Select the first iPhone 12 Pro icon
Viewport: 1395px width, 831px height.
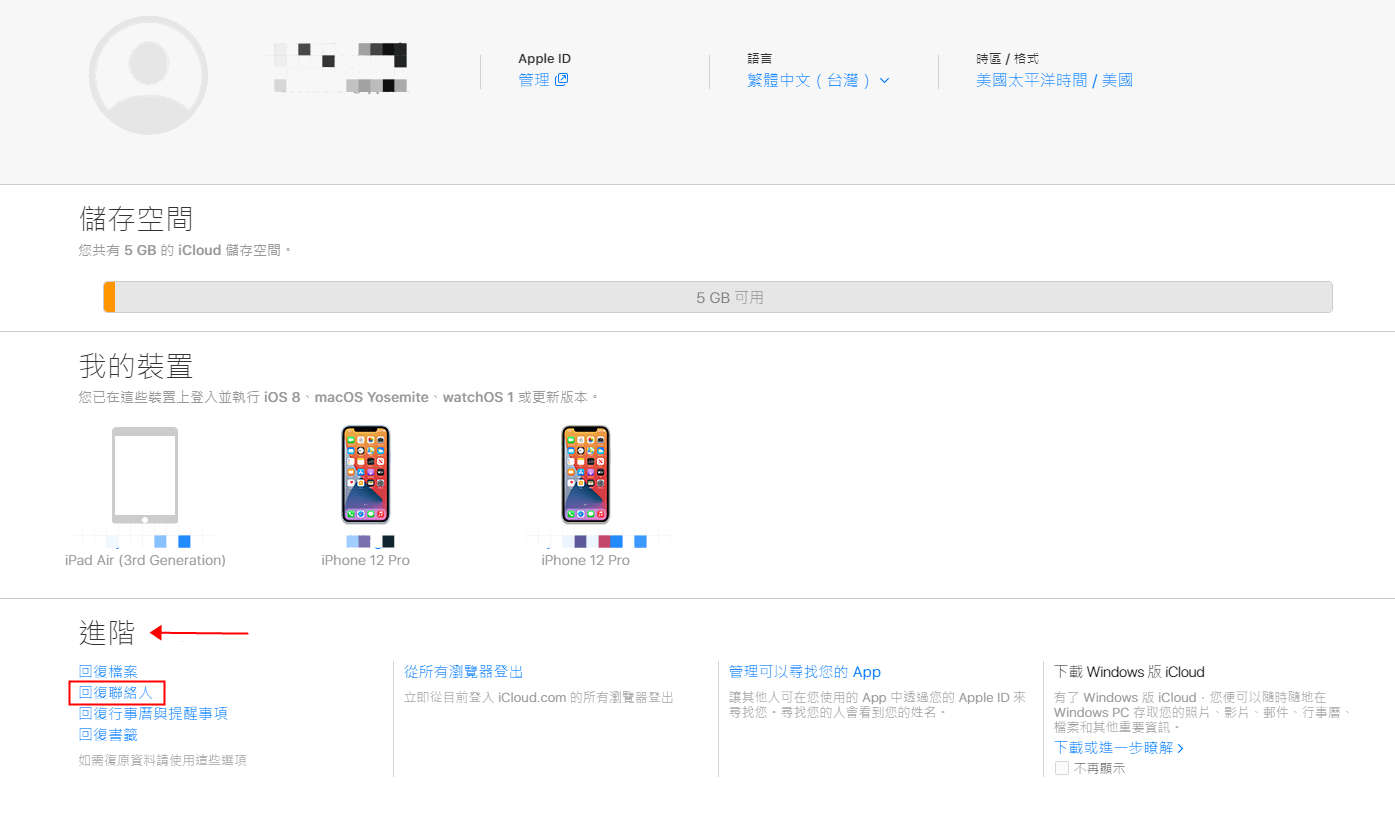coord(365,475)
